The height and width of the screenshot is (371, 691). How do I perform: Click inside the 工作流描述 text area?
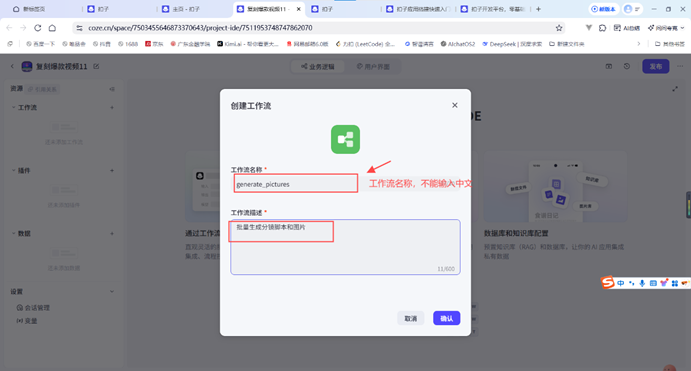tap(345, 247)
